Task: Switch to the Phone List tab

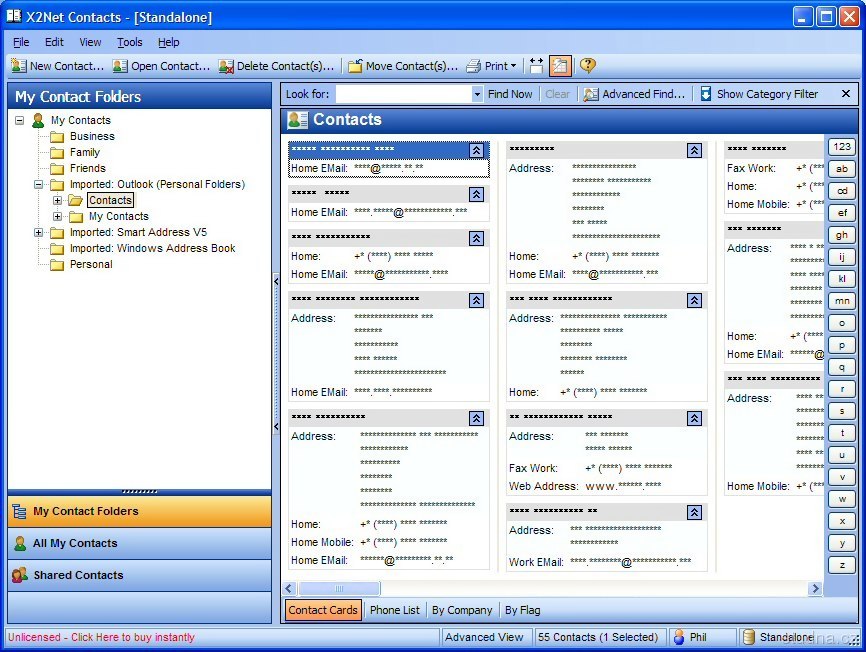Action: coord(395,610)
